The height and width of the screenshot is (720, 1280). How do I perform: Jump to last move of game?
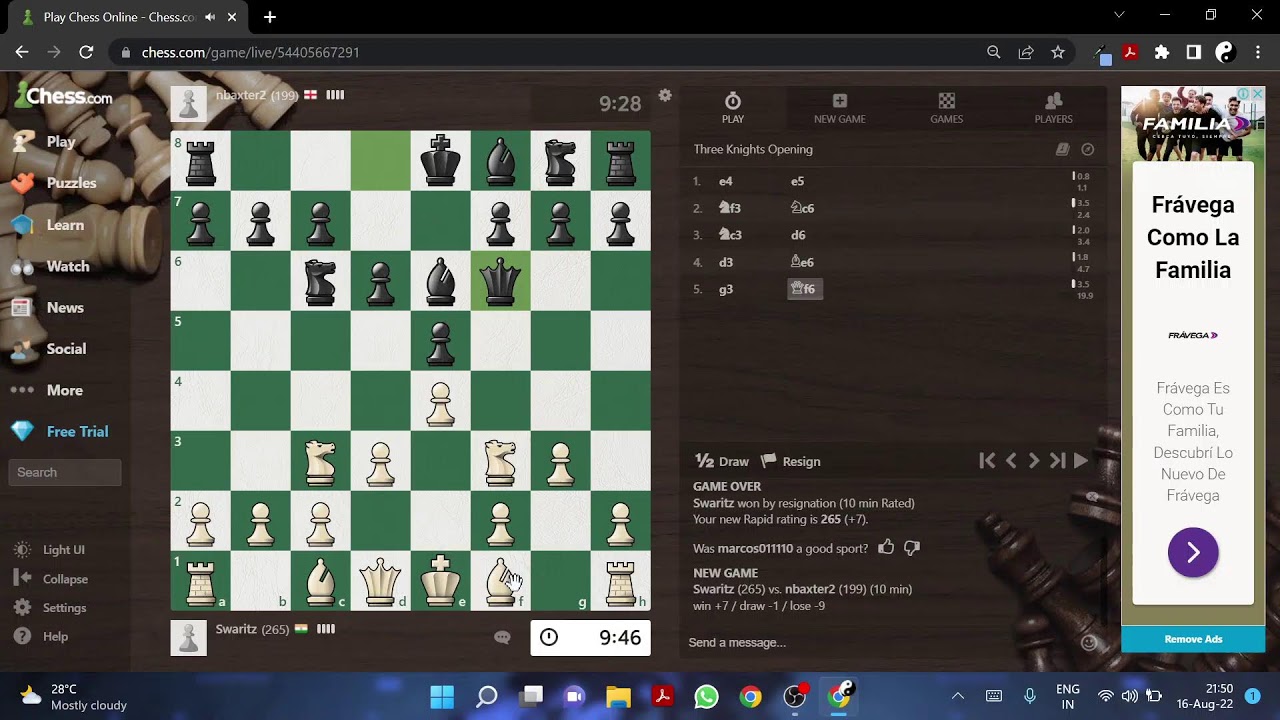coord(1057,461)
